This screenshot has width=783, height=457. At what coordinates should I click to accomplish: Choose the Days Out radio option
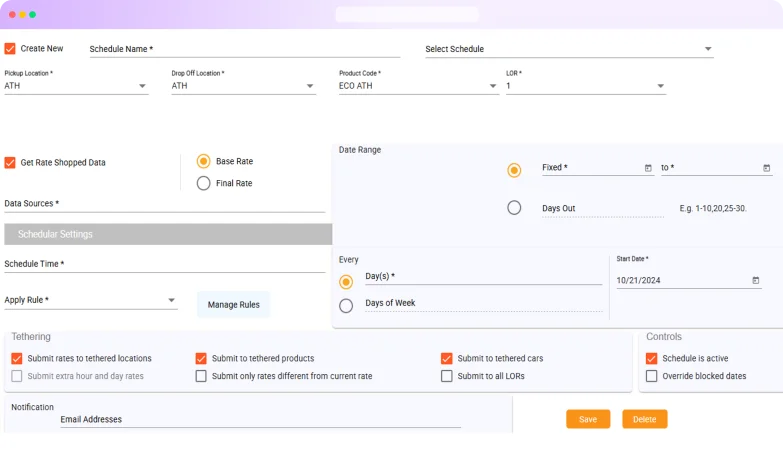(514, 208)
